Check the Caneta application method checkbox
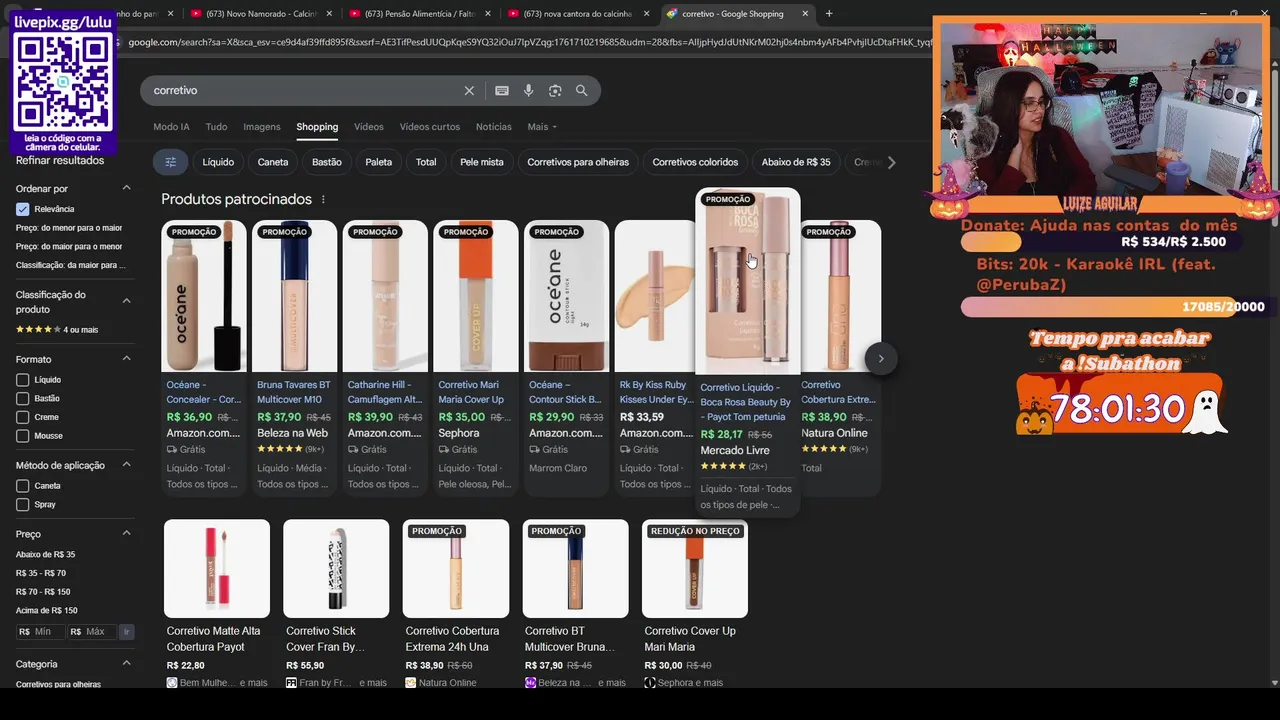Viewport: 1280px width, 720px height. [x=23, y=486]
